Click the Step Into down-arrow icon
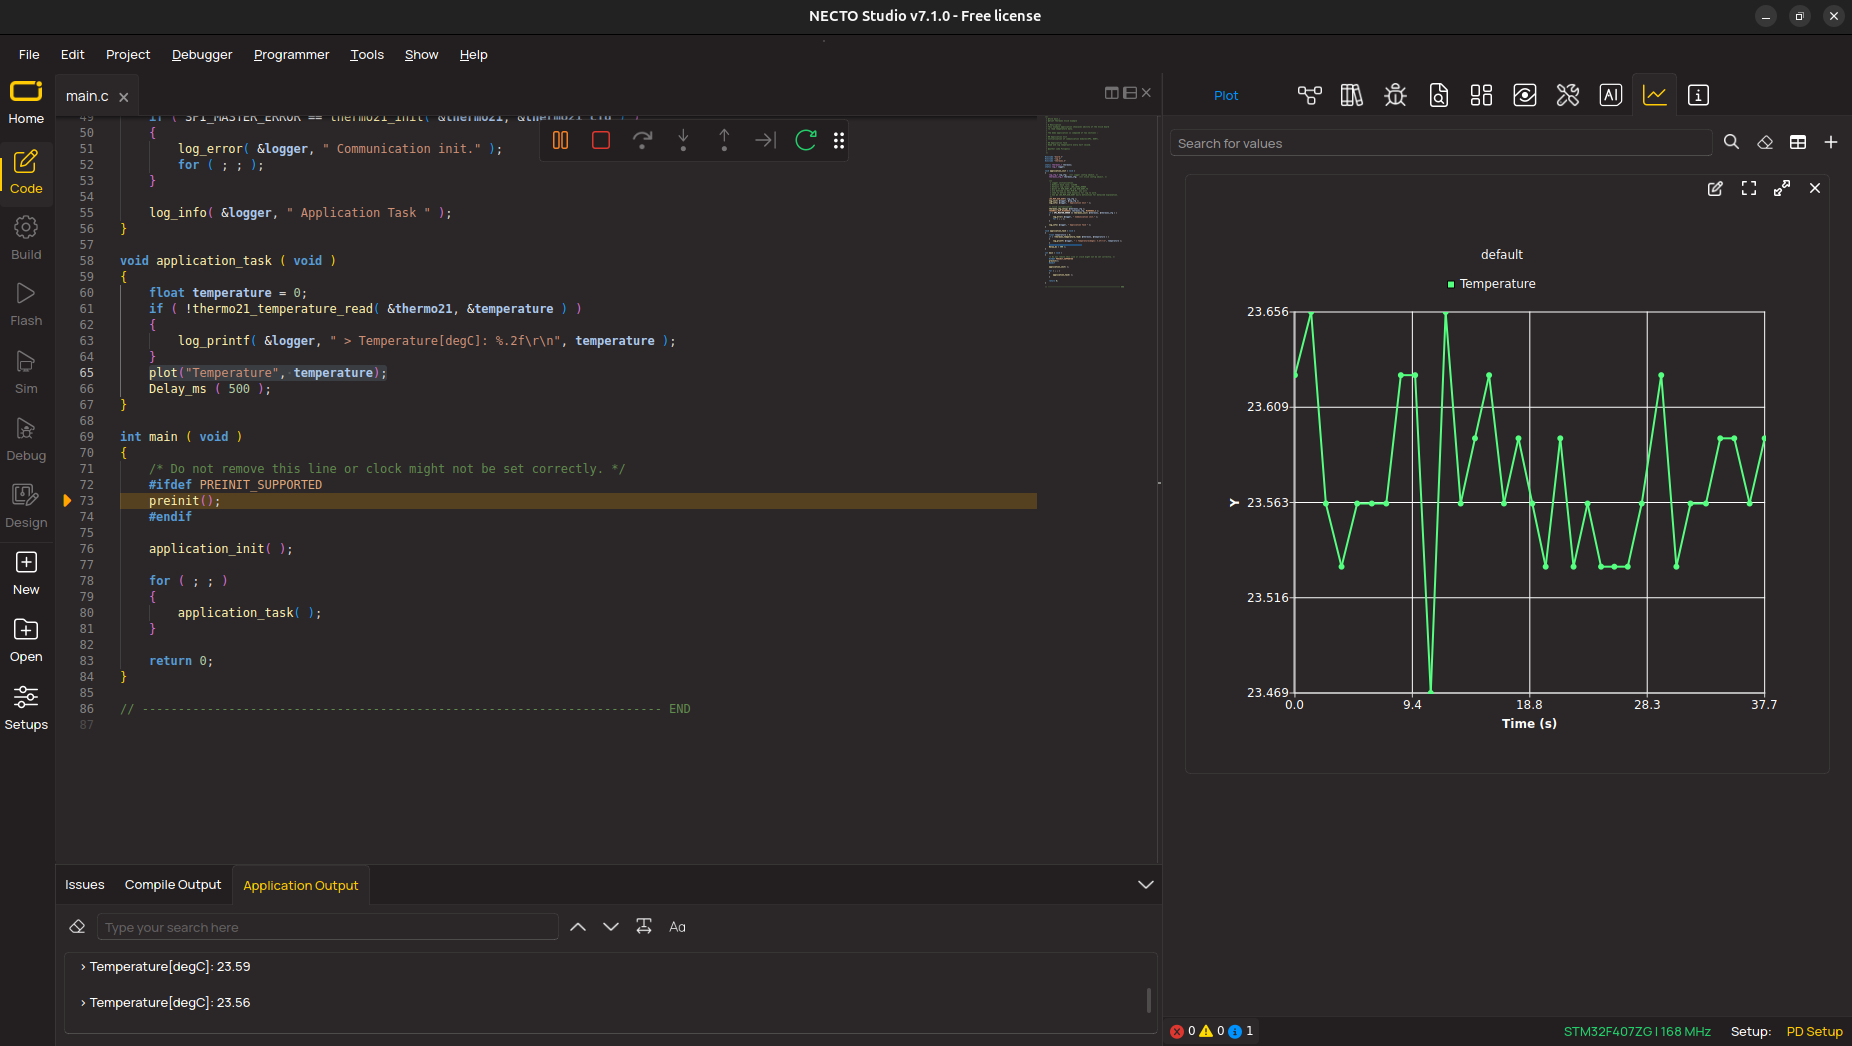 [683, 141]
